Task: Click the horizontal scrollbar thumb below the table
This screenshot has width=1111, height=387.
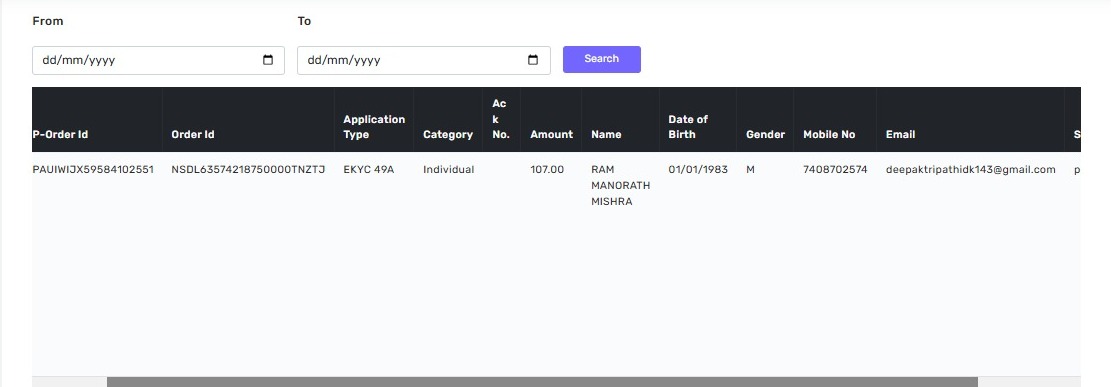Action: click(x=542, y=382)
